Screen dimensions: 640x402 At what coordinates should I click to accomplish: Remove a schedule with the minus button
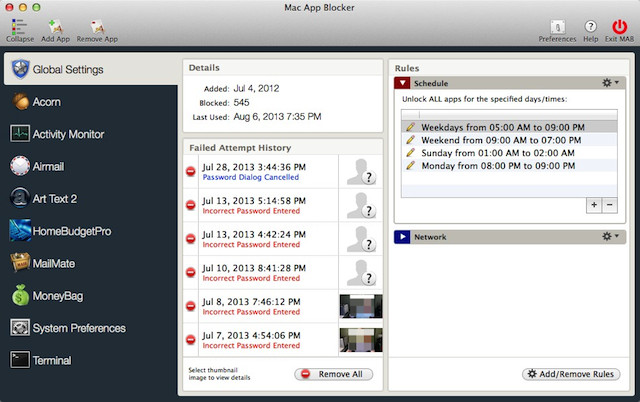(609, 205)
